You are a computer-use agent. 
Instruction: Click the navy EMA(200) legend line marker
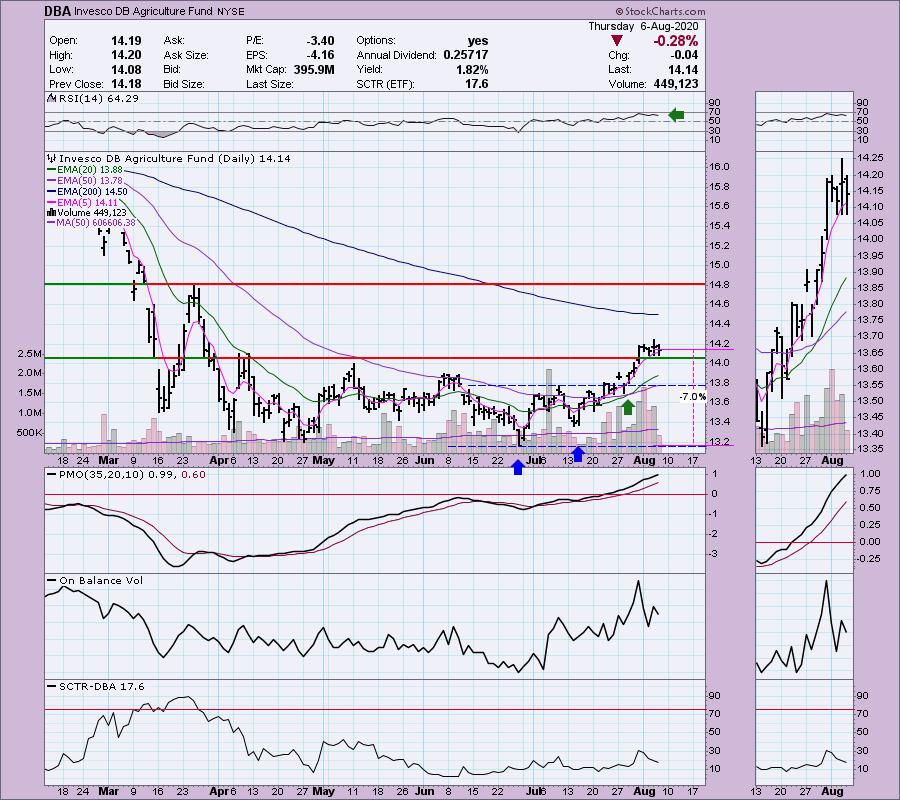52,192
